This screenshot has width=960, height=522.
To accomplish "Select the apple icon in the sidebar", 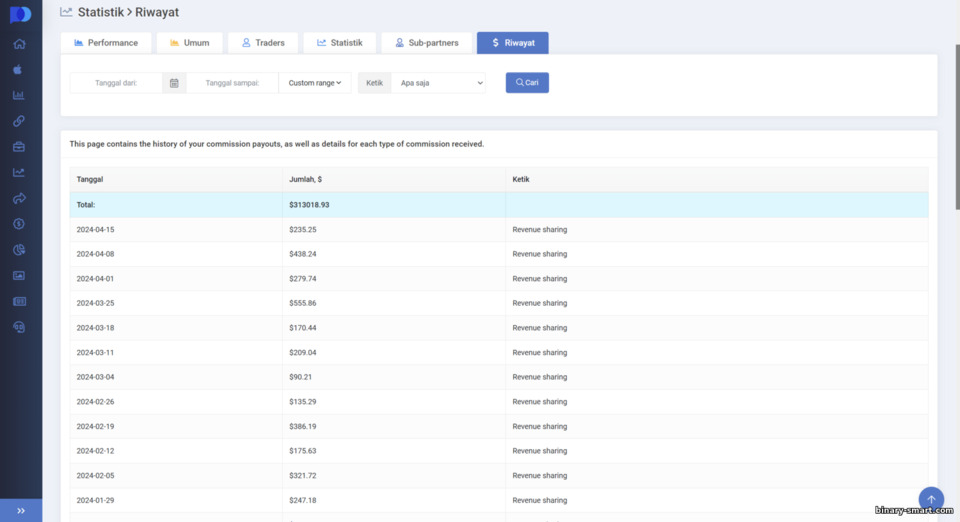I will click(x=18, y=69).
